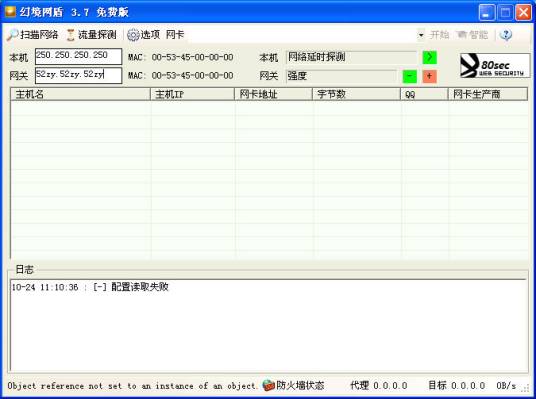Click the red plus strength button

[430, 76]
